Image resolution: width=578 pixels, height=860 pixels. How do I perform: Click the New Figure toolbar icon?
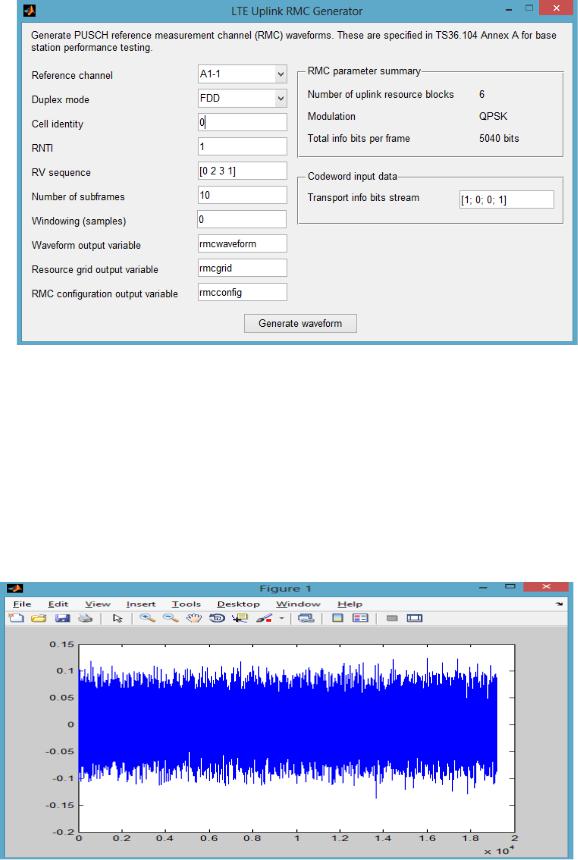[x=16, y=618]
